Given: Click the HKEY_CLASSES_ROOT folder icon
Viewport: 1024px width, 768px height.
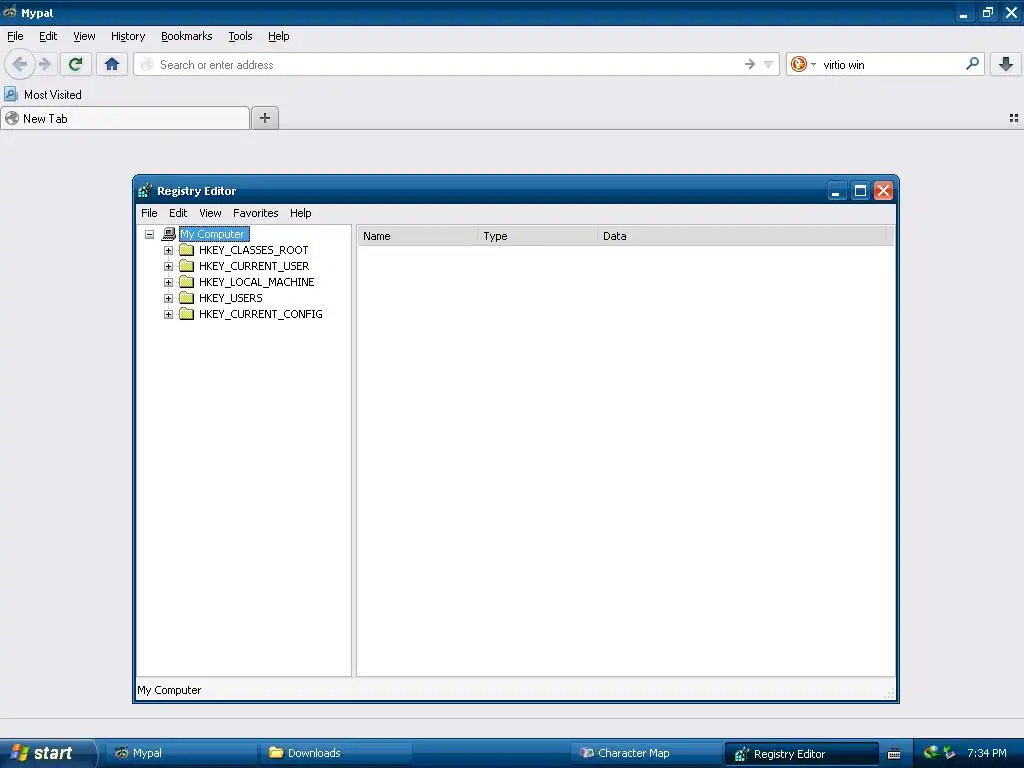Looking at the screenshot, I should point(187,249).
